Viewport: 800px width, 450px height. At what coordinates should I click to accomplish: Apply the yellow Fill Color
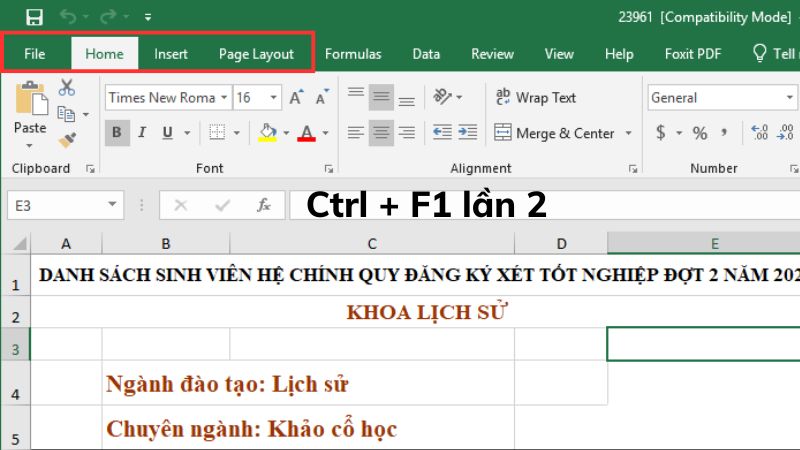267,133
